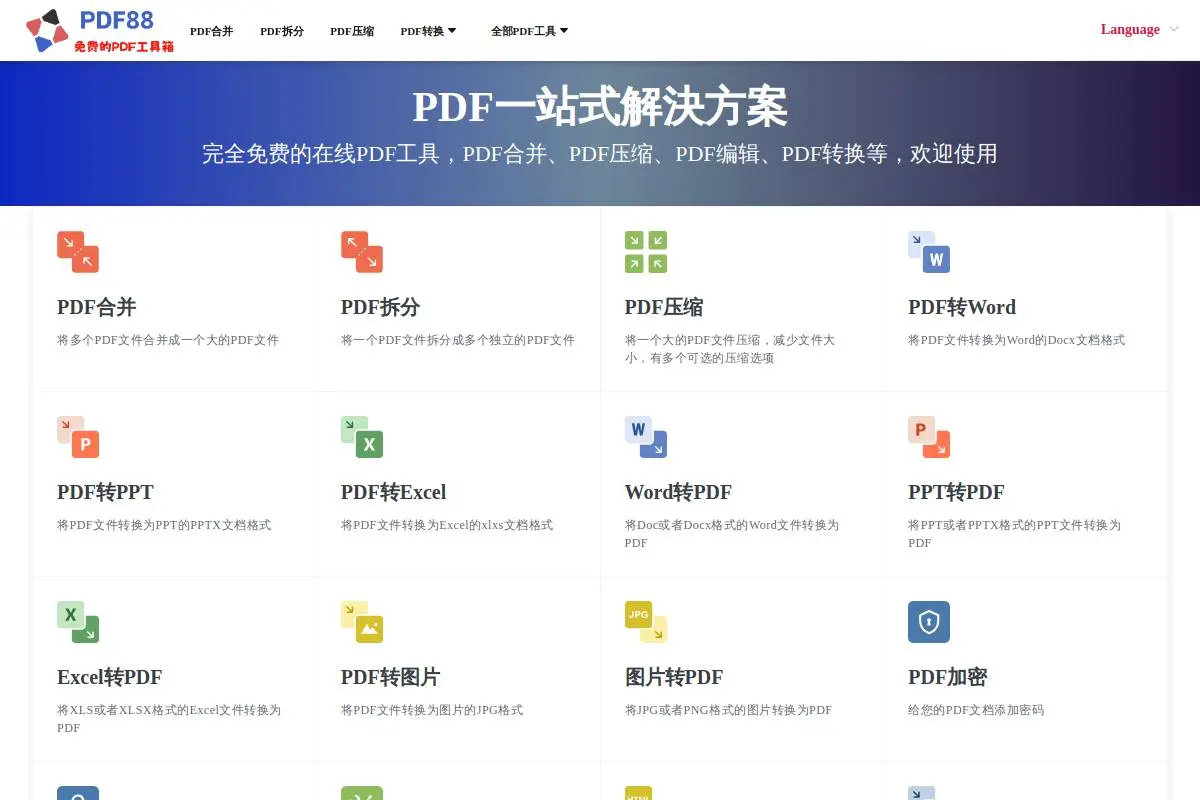Click the Word转PDF card title

tap(678, 492)
